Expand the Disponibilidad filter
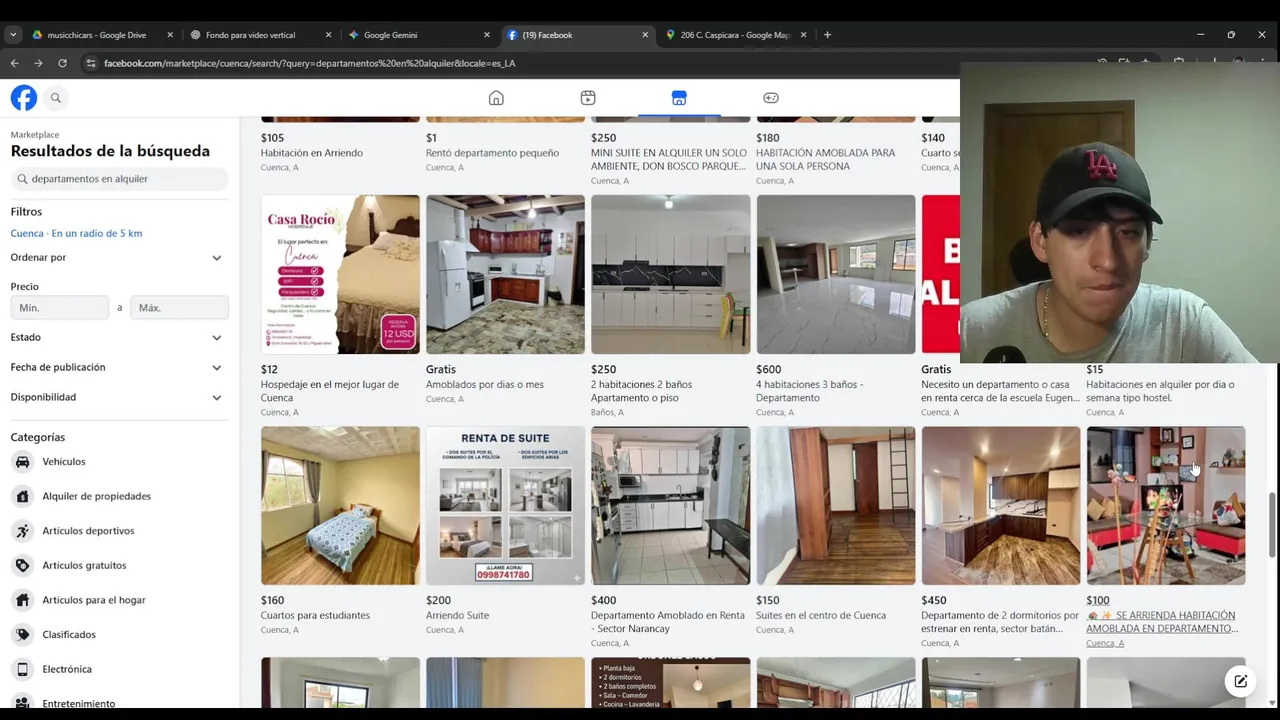The image size is (1280, 720). (118, 397)
